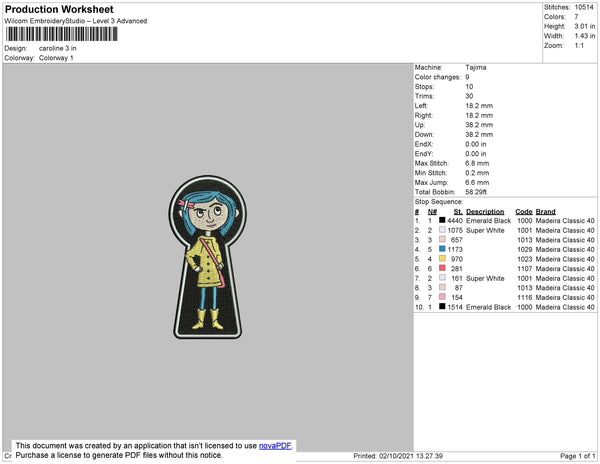The height and width of the screenshot is (464, 600).
Task: Click the novaPDF link
Action: 275,446
